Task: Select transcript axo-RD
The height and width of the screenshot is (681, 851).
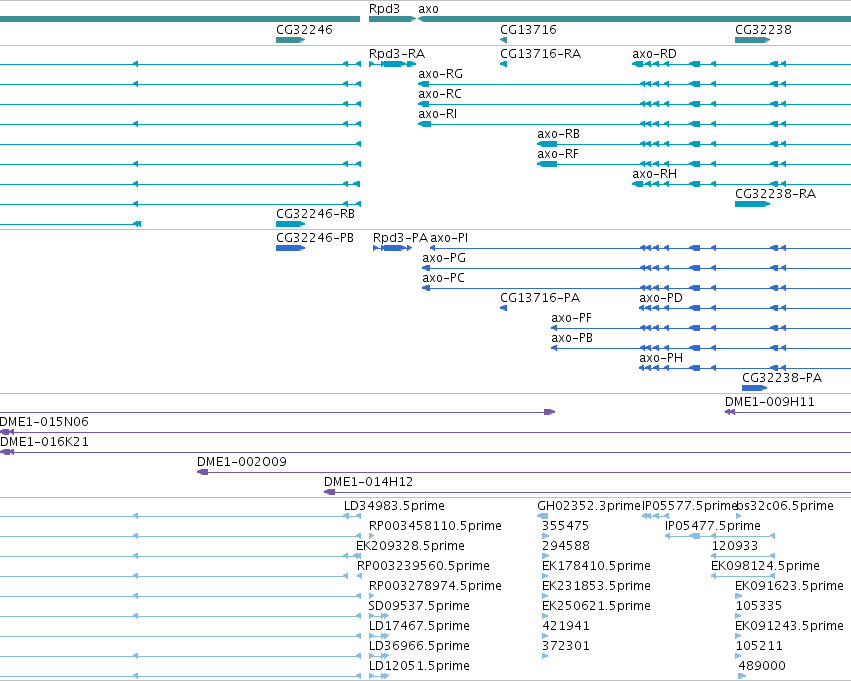Action: pos(654,54)
